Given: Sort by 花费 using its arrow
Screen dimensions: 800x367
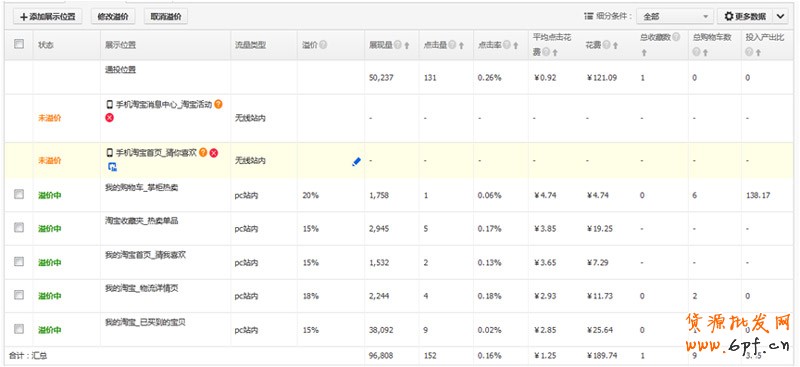Looking at the screenshot, I should [616, 45].
